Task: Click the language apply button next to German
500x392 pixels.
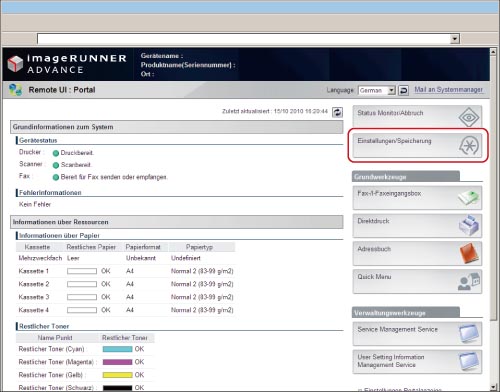Action: 403,90
